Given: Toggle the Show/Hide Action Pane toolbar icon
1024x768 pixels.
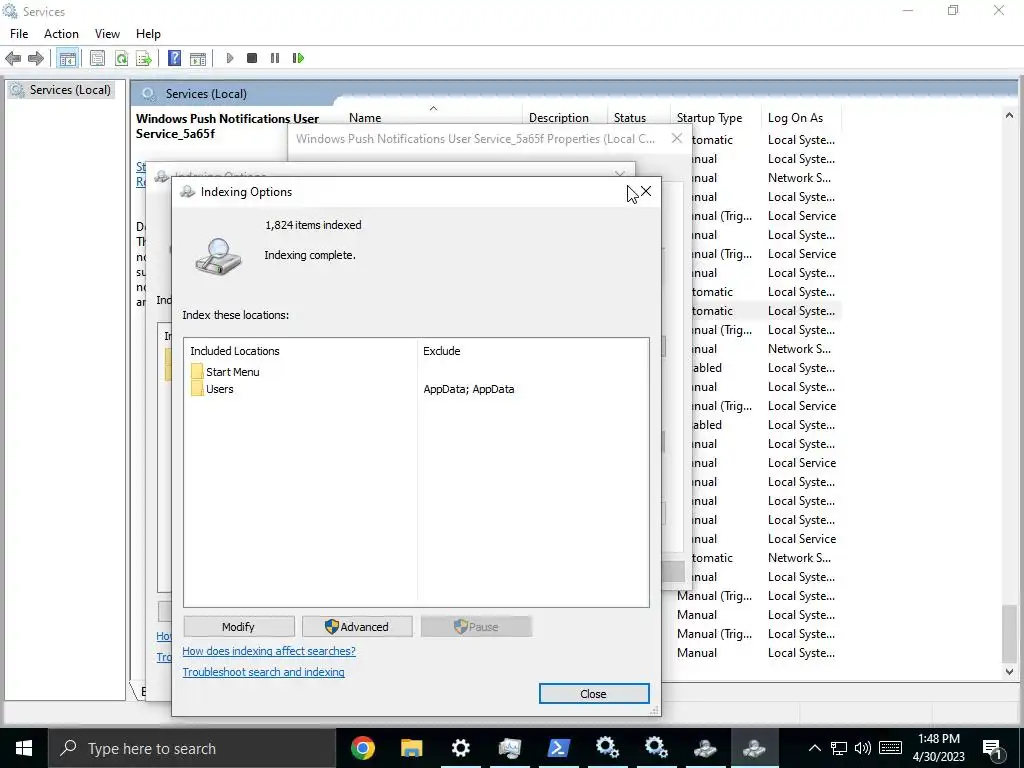Looking at the screenshot, I should (x=198, y=58).
